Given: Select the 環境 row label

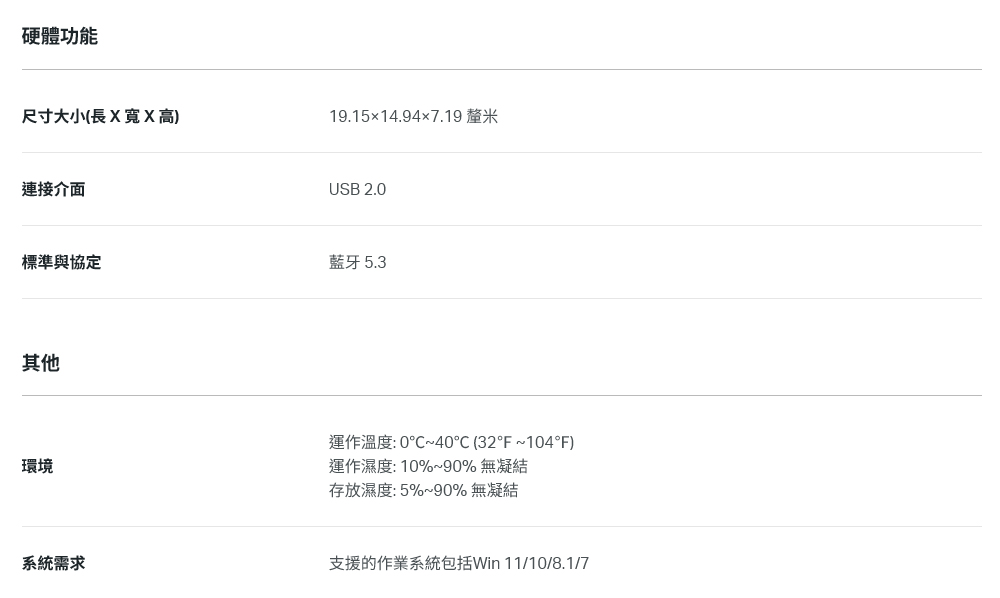Looking at the screenshot, I should [x=38, y=466].
